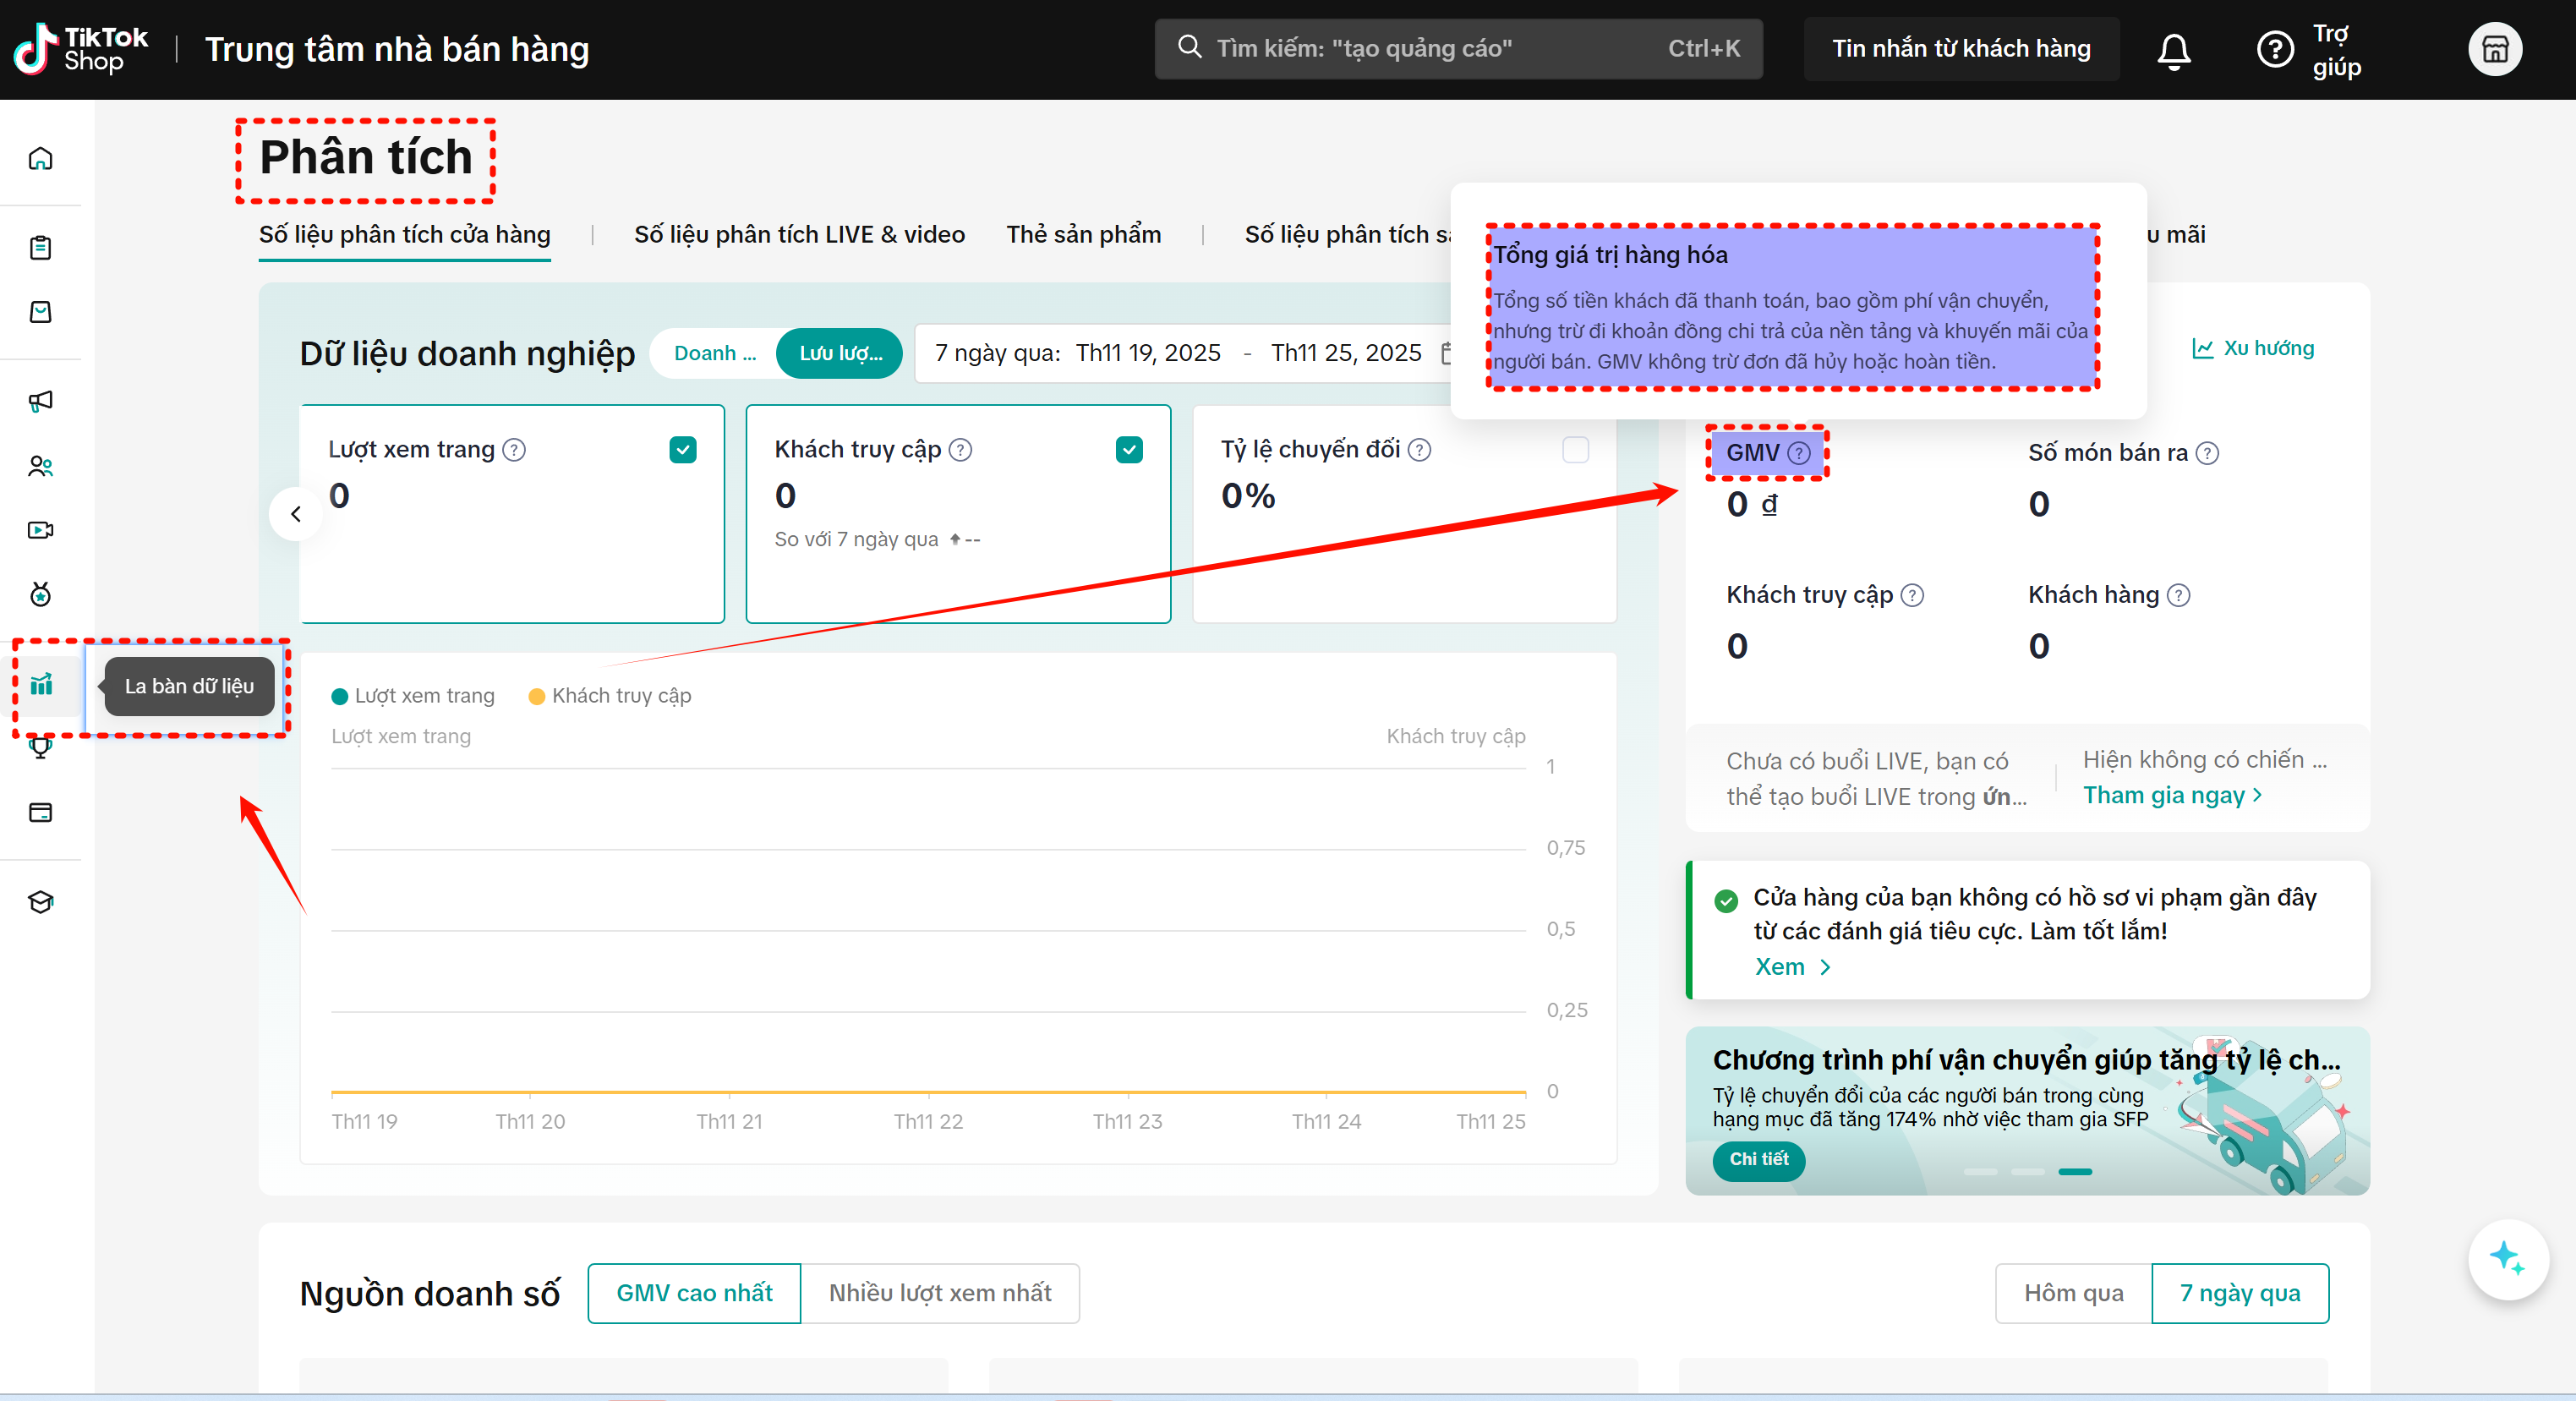
Task: Click the home icon in sidebar
Action: pyautogui.click(x=40, y=158)
